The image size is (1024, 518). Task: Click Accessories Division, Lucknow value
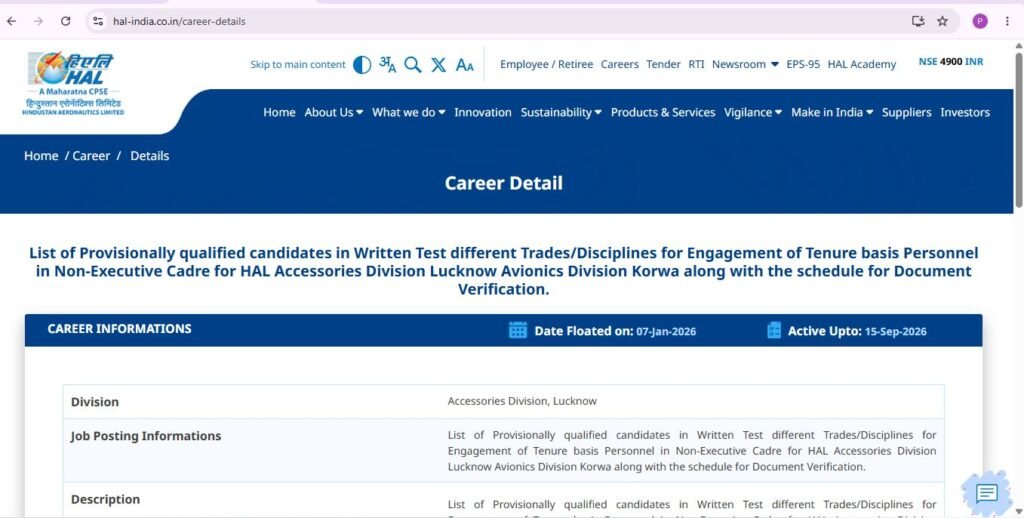coord(522,401)
